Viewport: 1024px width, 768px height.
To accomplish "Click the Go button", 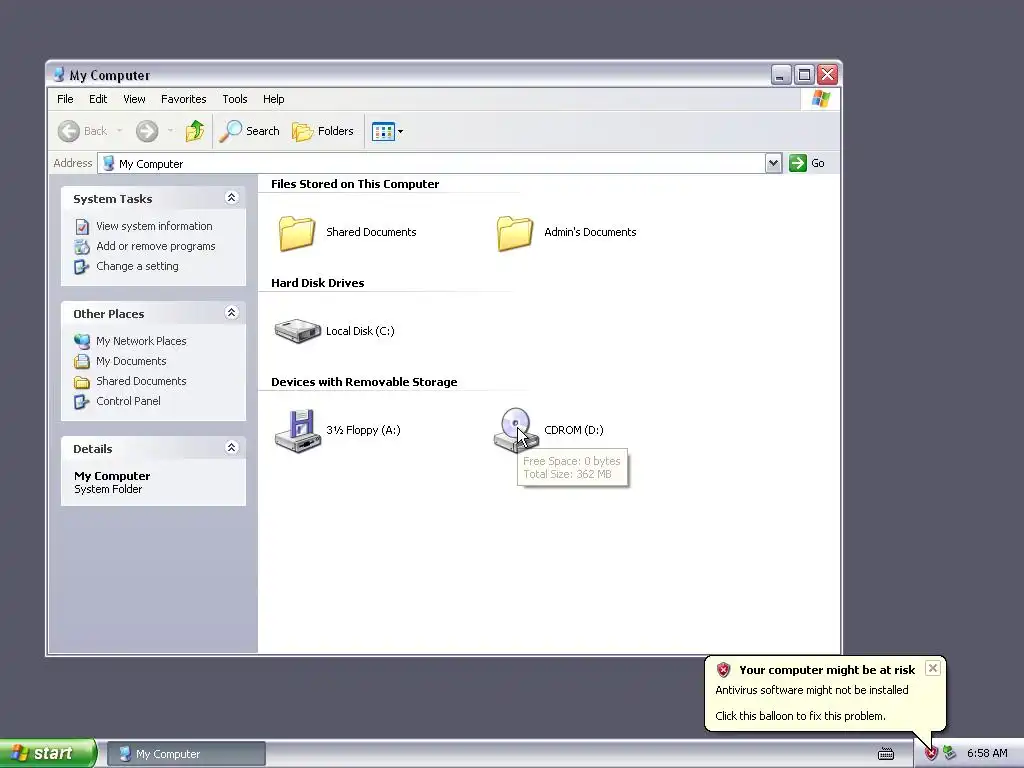I will [807, 163].
